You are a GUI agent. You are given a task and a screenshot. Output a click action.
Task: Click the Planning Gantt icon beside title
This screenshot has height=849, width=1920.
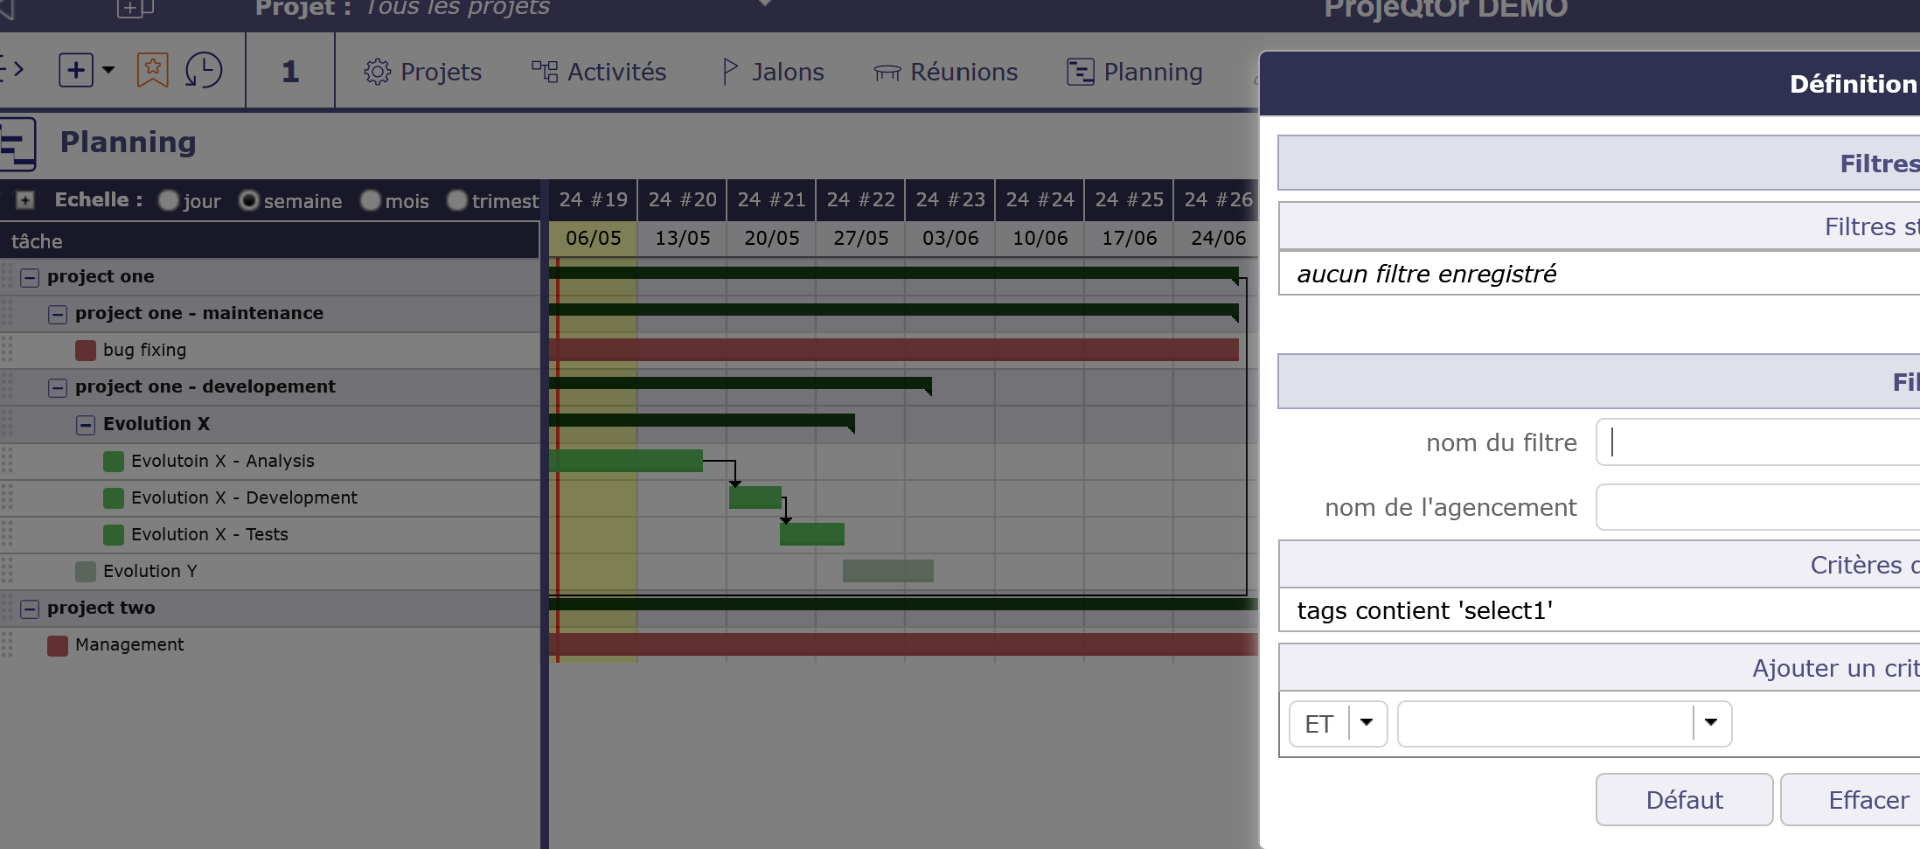click(17, 143)
